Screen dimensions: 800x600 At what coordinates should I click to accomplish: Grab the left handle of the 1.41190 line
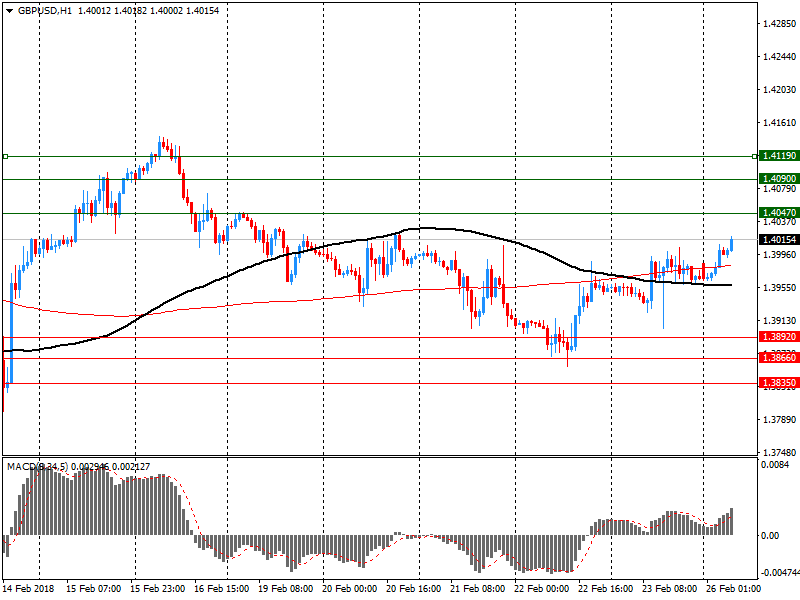coord(5,157)
